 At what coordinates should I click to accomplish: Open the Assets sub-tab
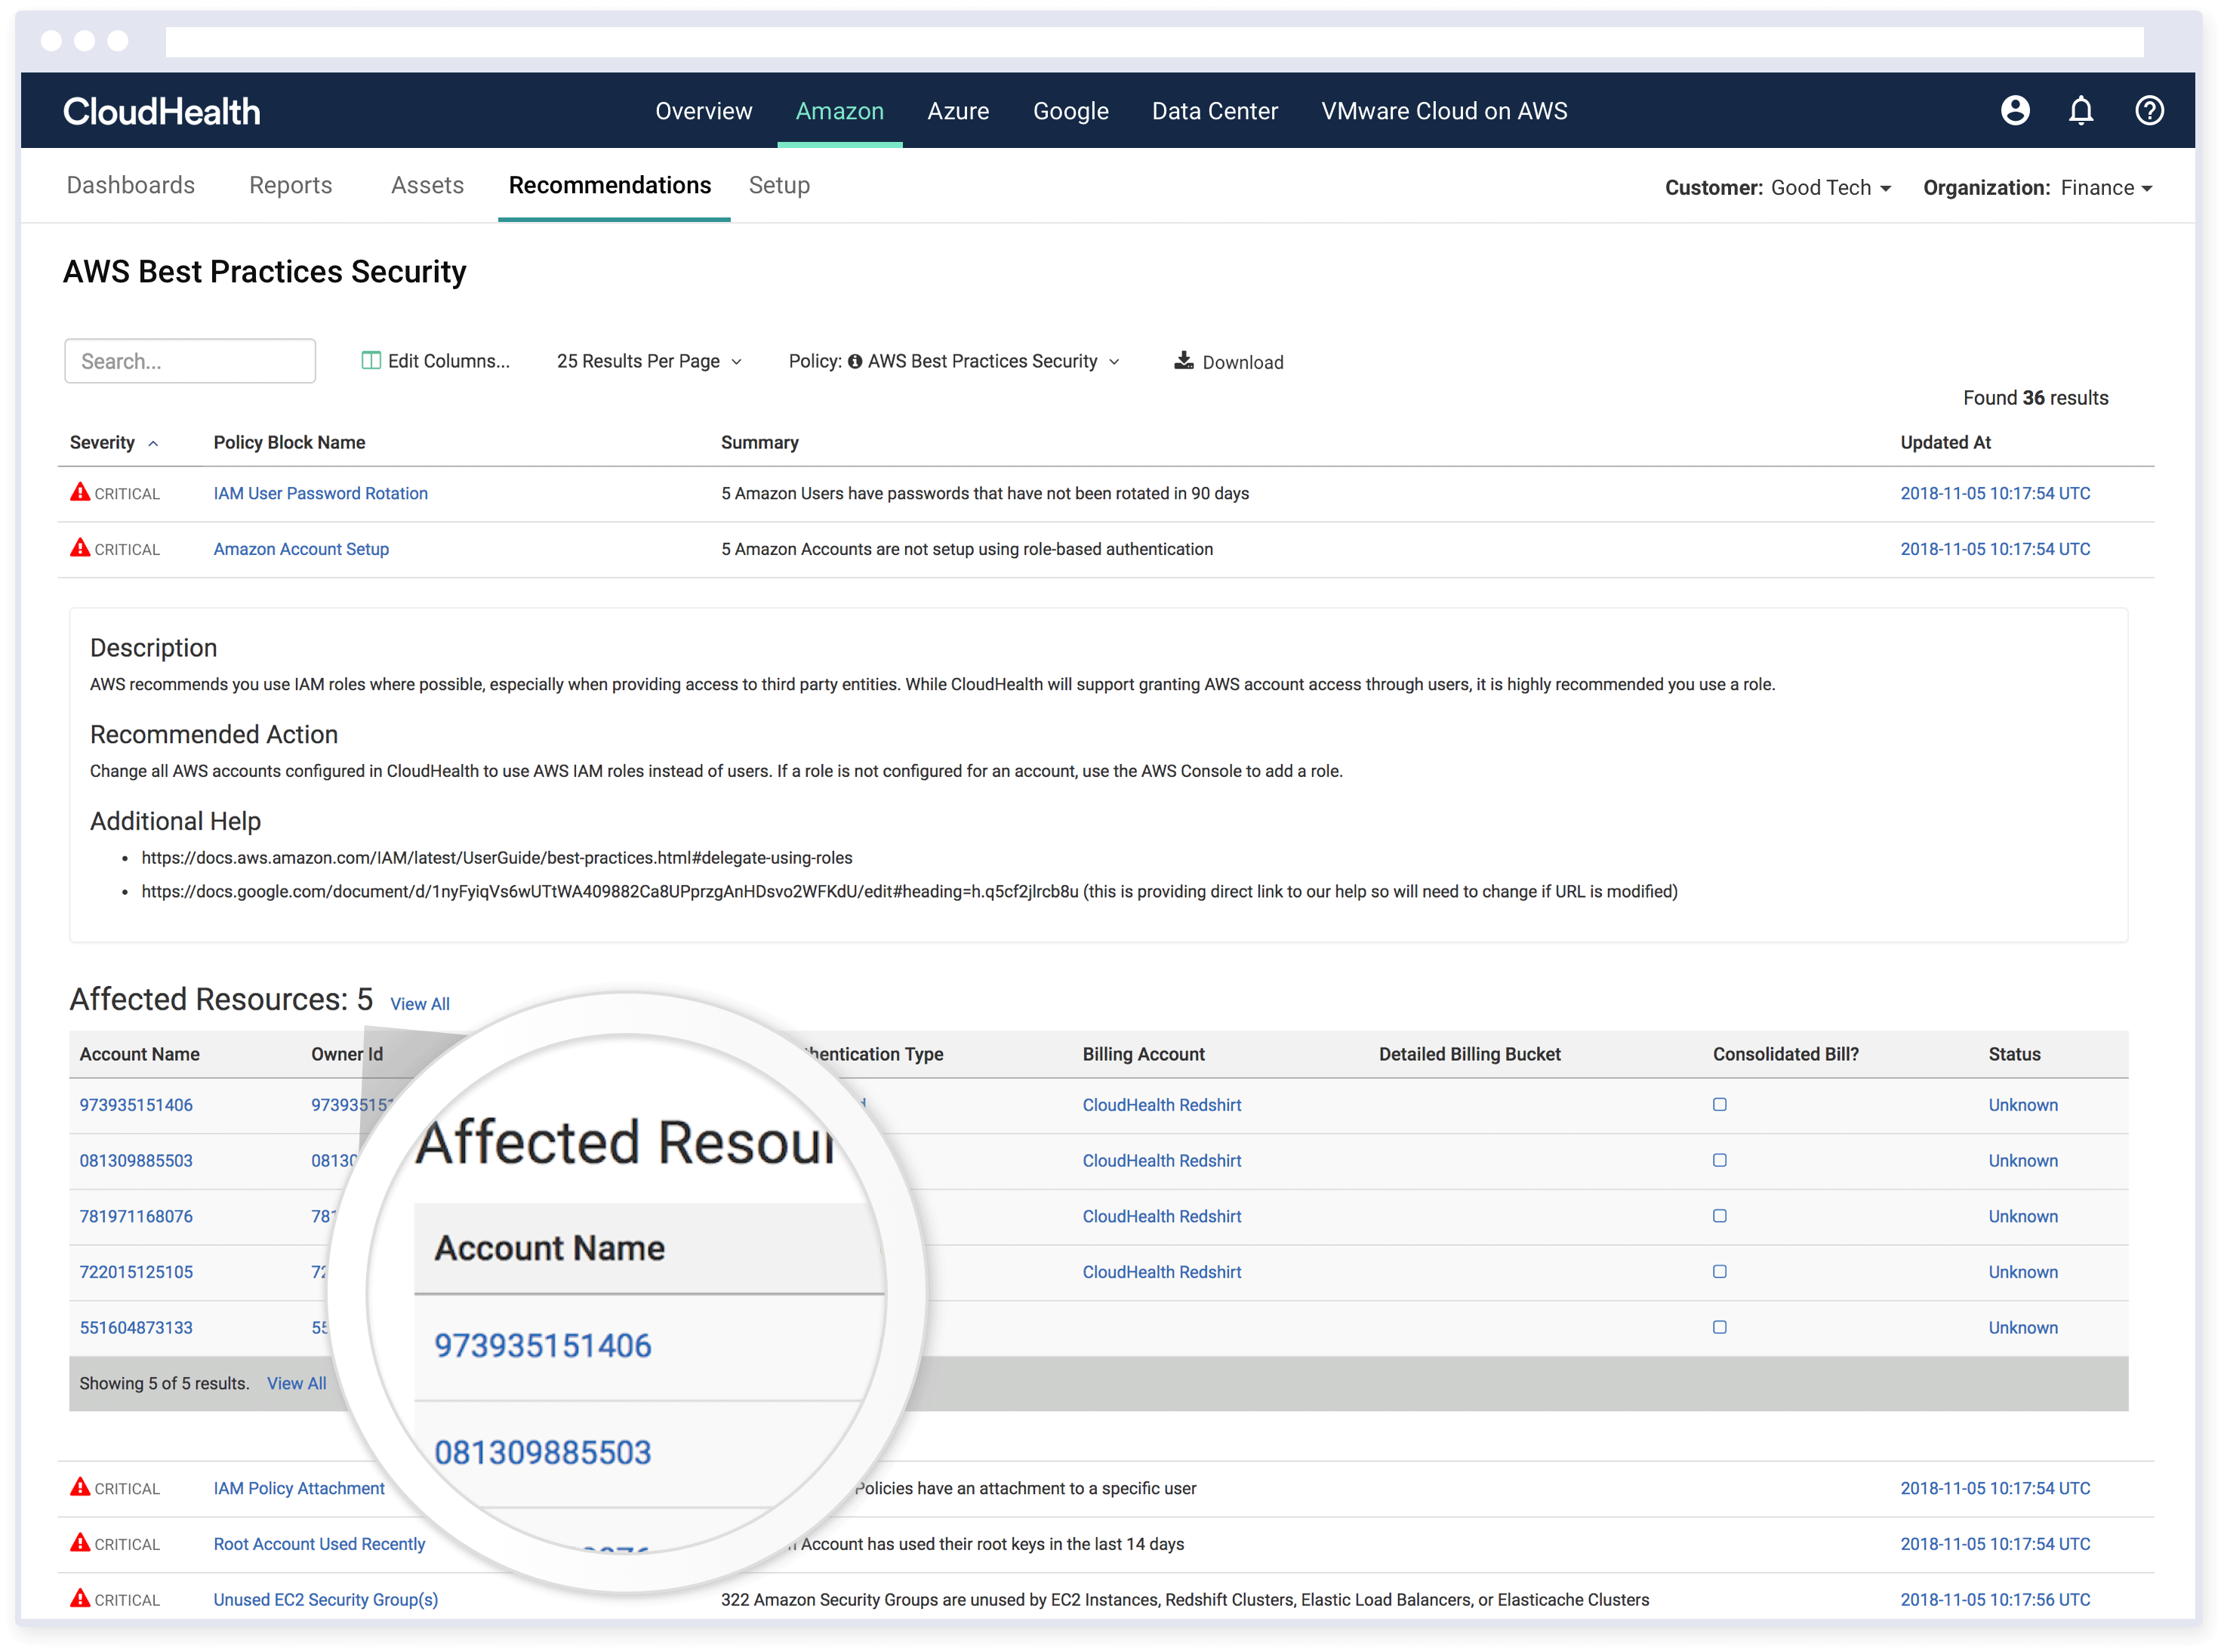pyautogui.click(x=427, y=185)
